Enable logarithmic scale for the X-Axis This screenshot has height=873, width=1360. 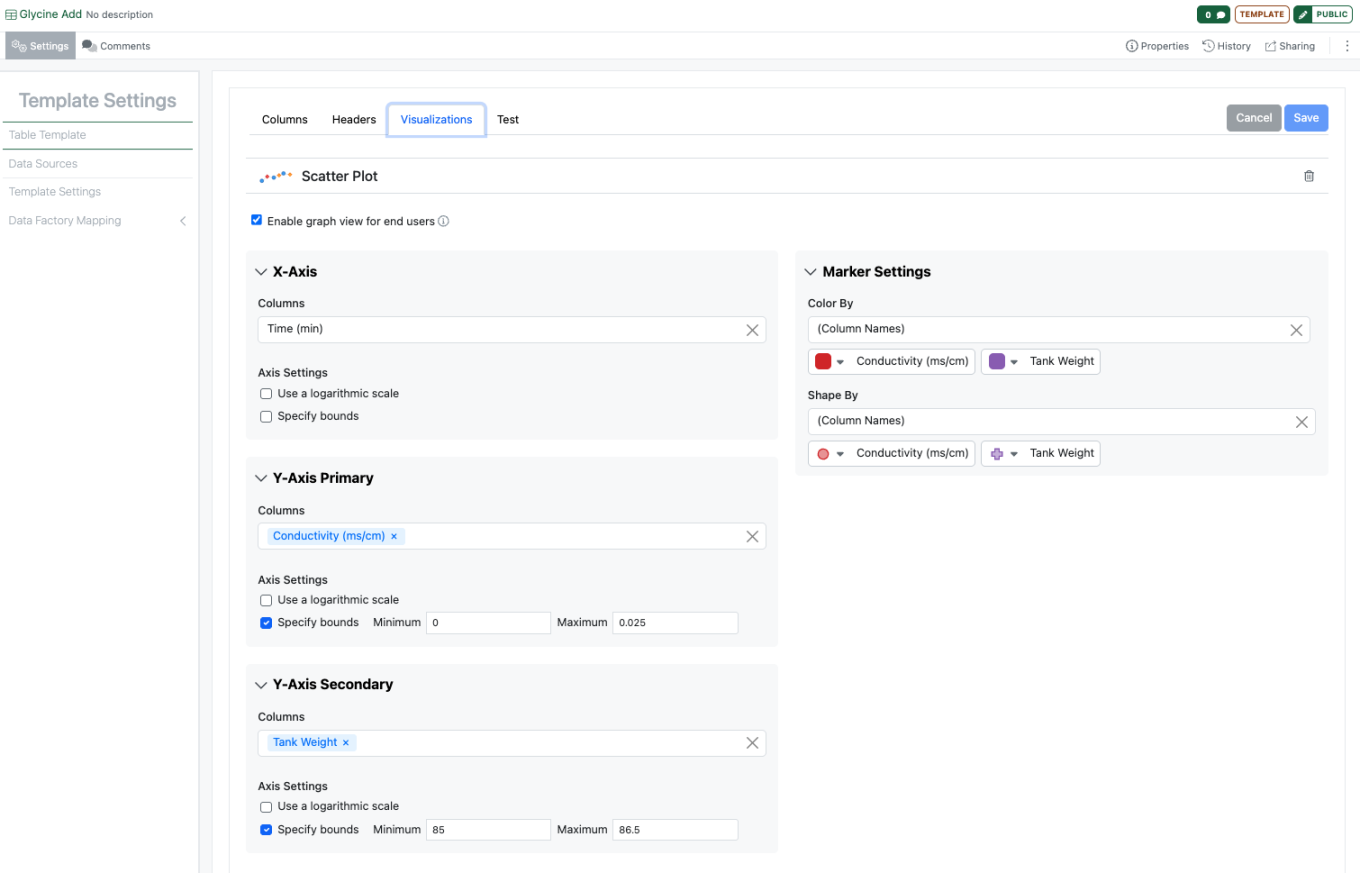point(266,394)
